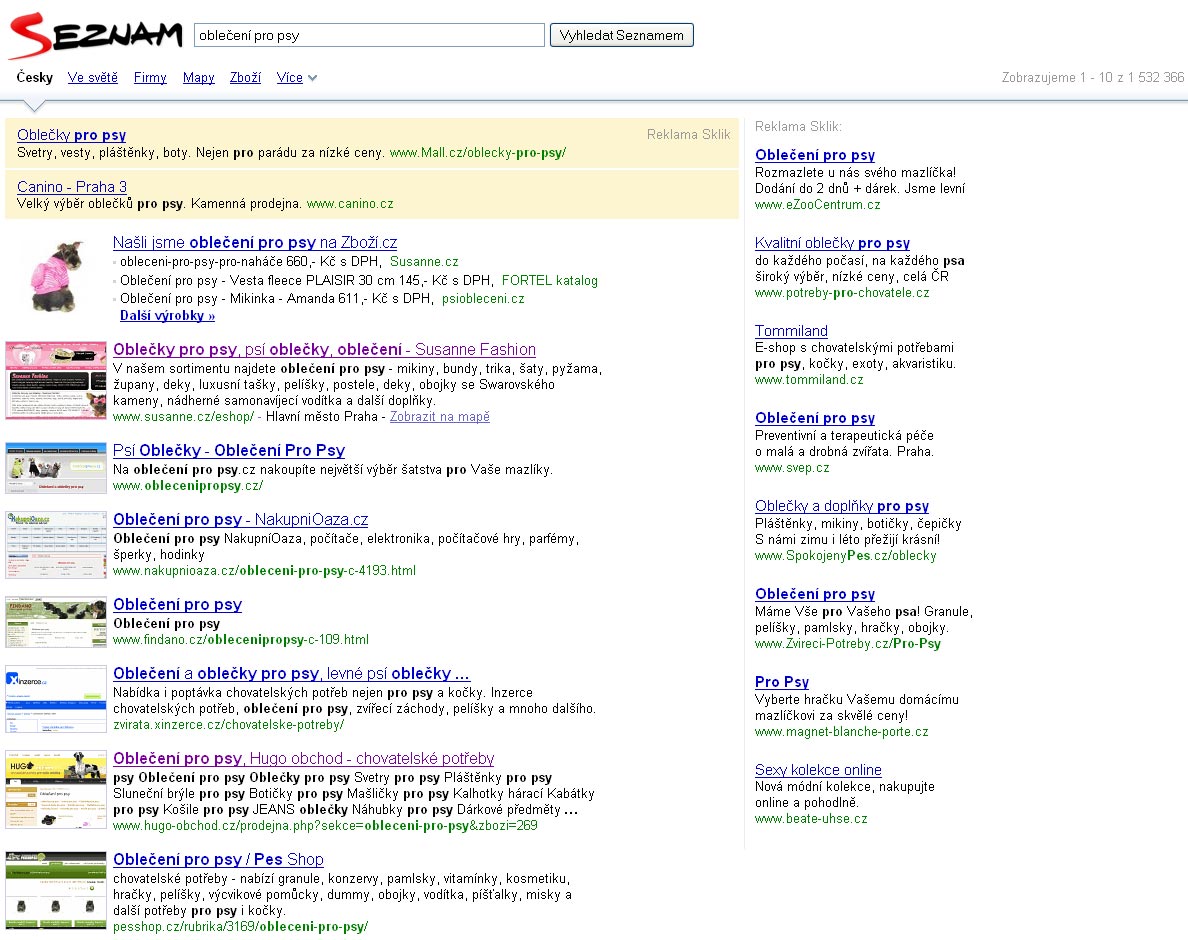Switch to the 'Zboží' tab
Image resolution: width=1188 pixels, height=940 pixels.
[245, 77]
